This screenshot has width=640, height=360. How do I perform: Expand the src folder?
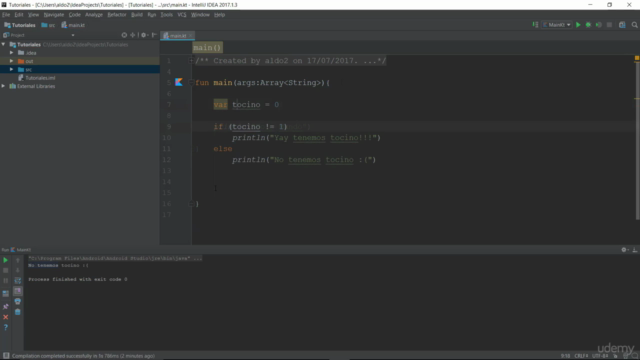pyautogui.click(x=11, y=69)
